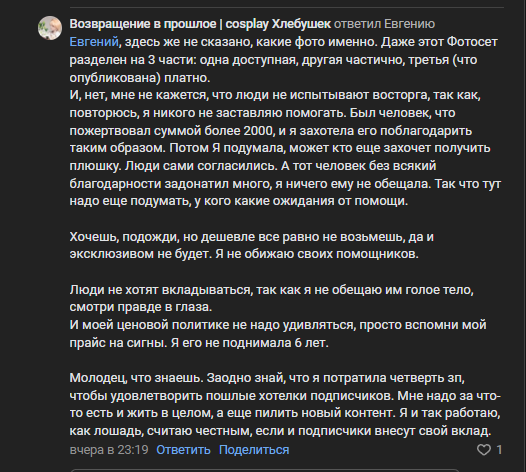Focus the reply input box below comment
This screenshot has height=472, width=526.
tap(265, 470)
